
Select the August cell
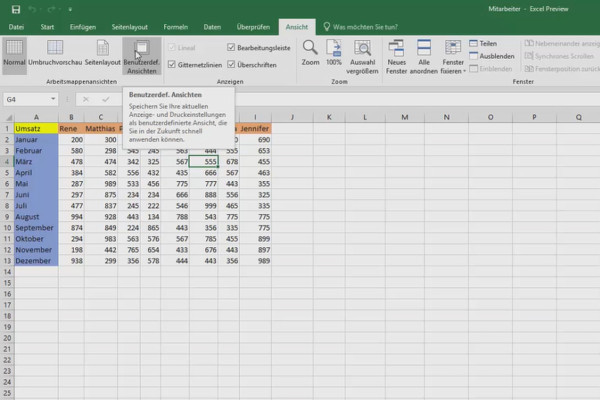point(36,217)
